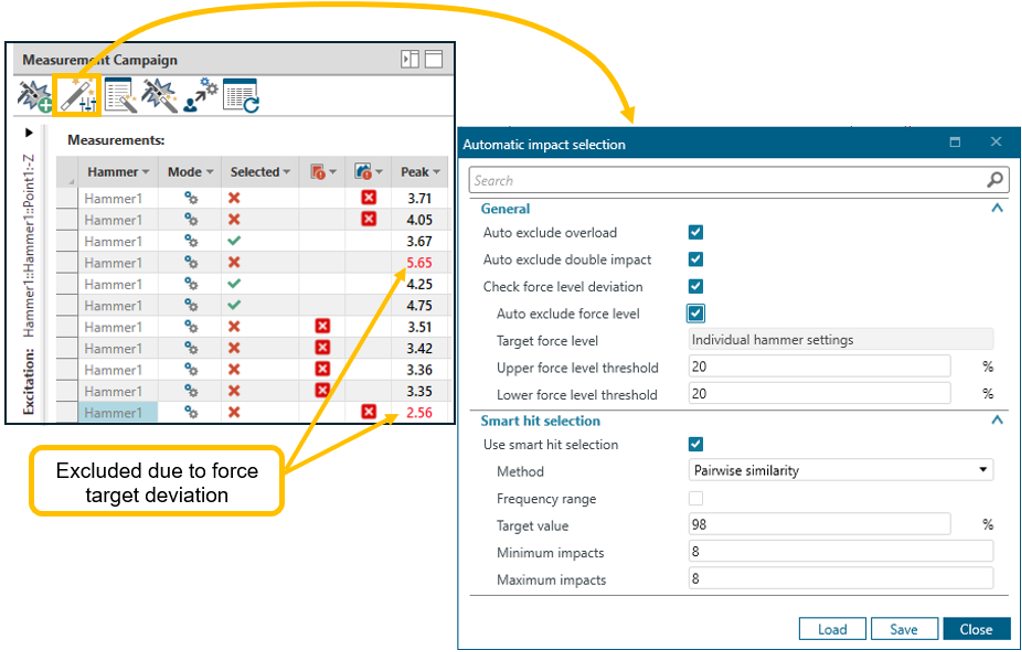1022x652 pixels.
Task: Click the panel dock layout icon
Action: coord(410,60)
